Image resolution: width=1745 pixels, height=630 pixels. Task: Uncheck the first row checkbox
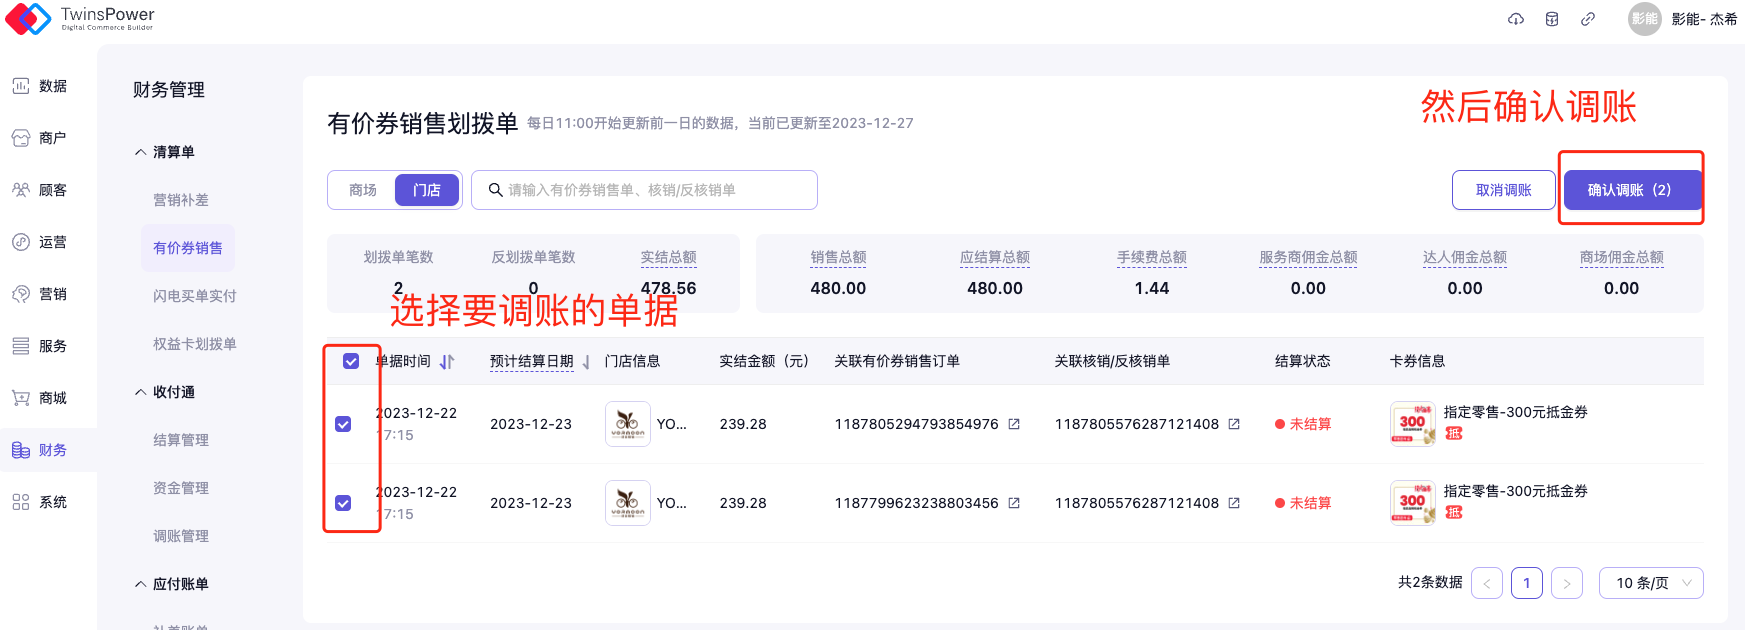coord(343,424)
